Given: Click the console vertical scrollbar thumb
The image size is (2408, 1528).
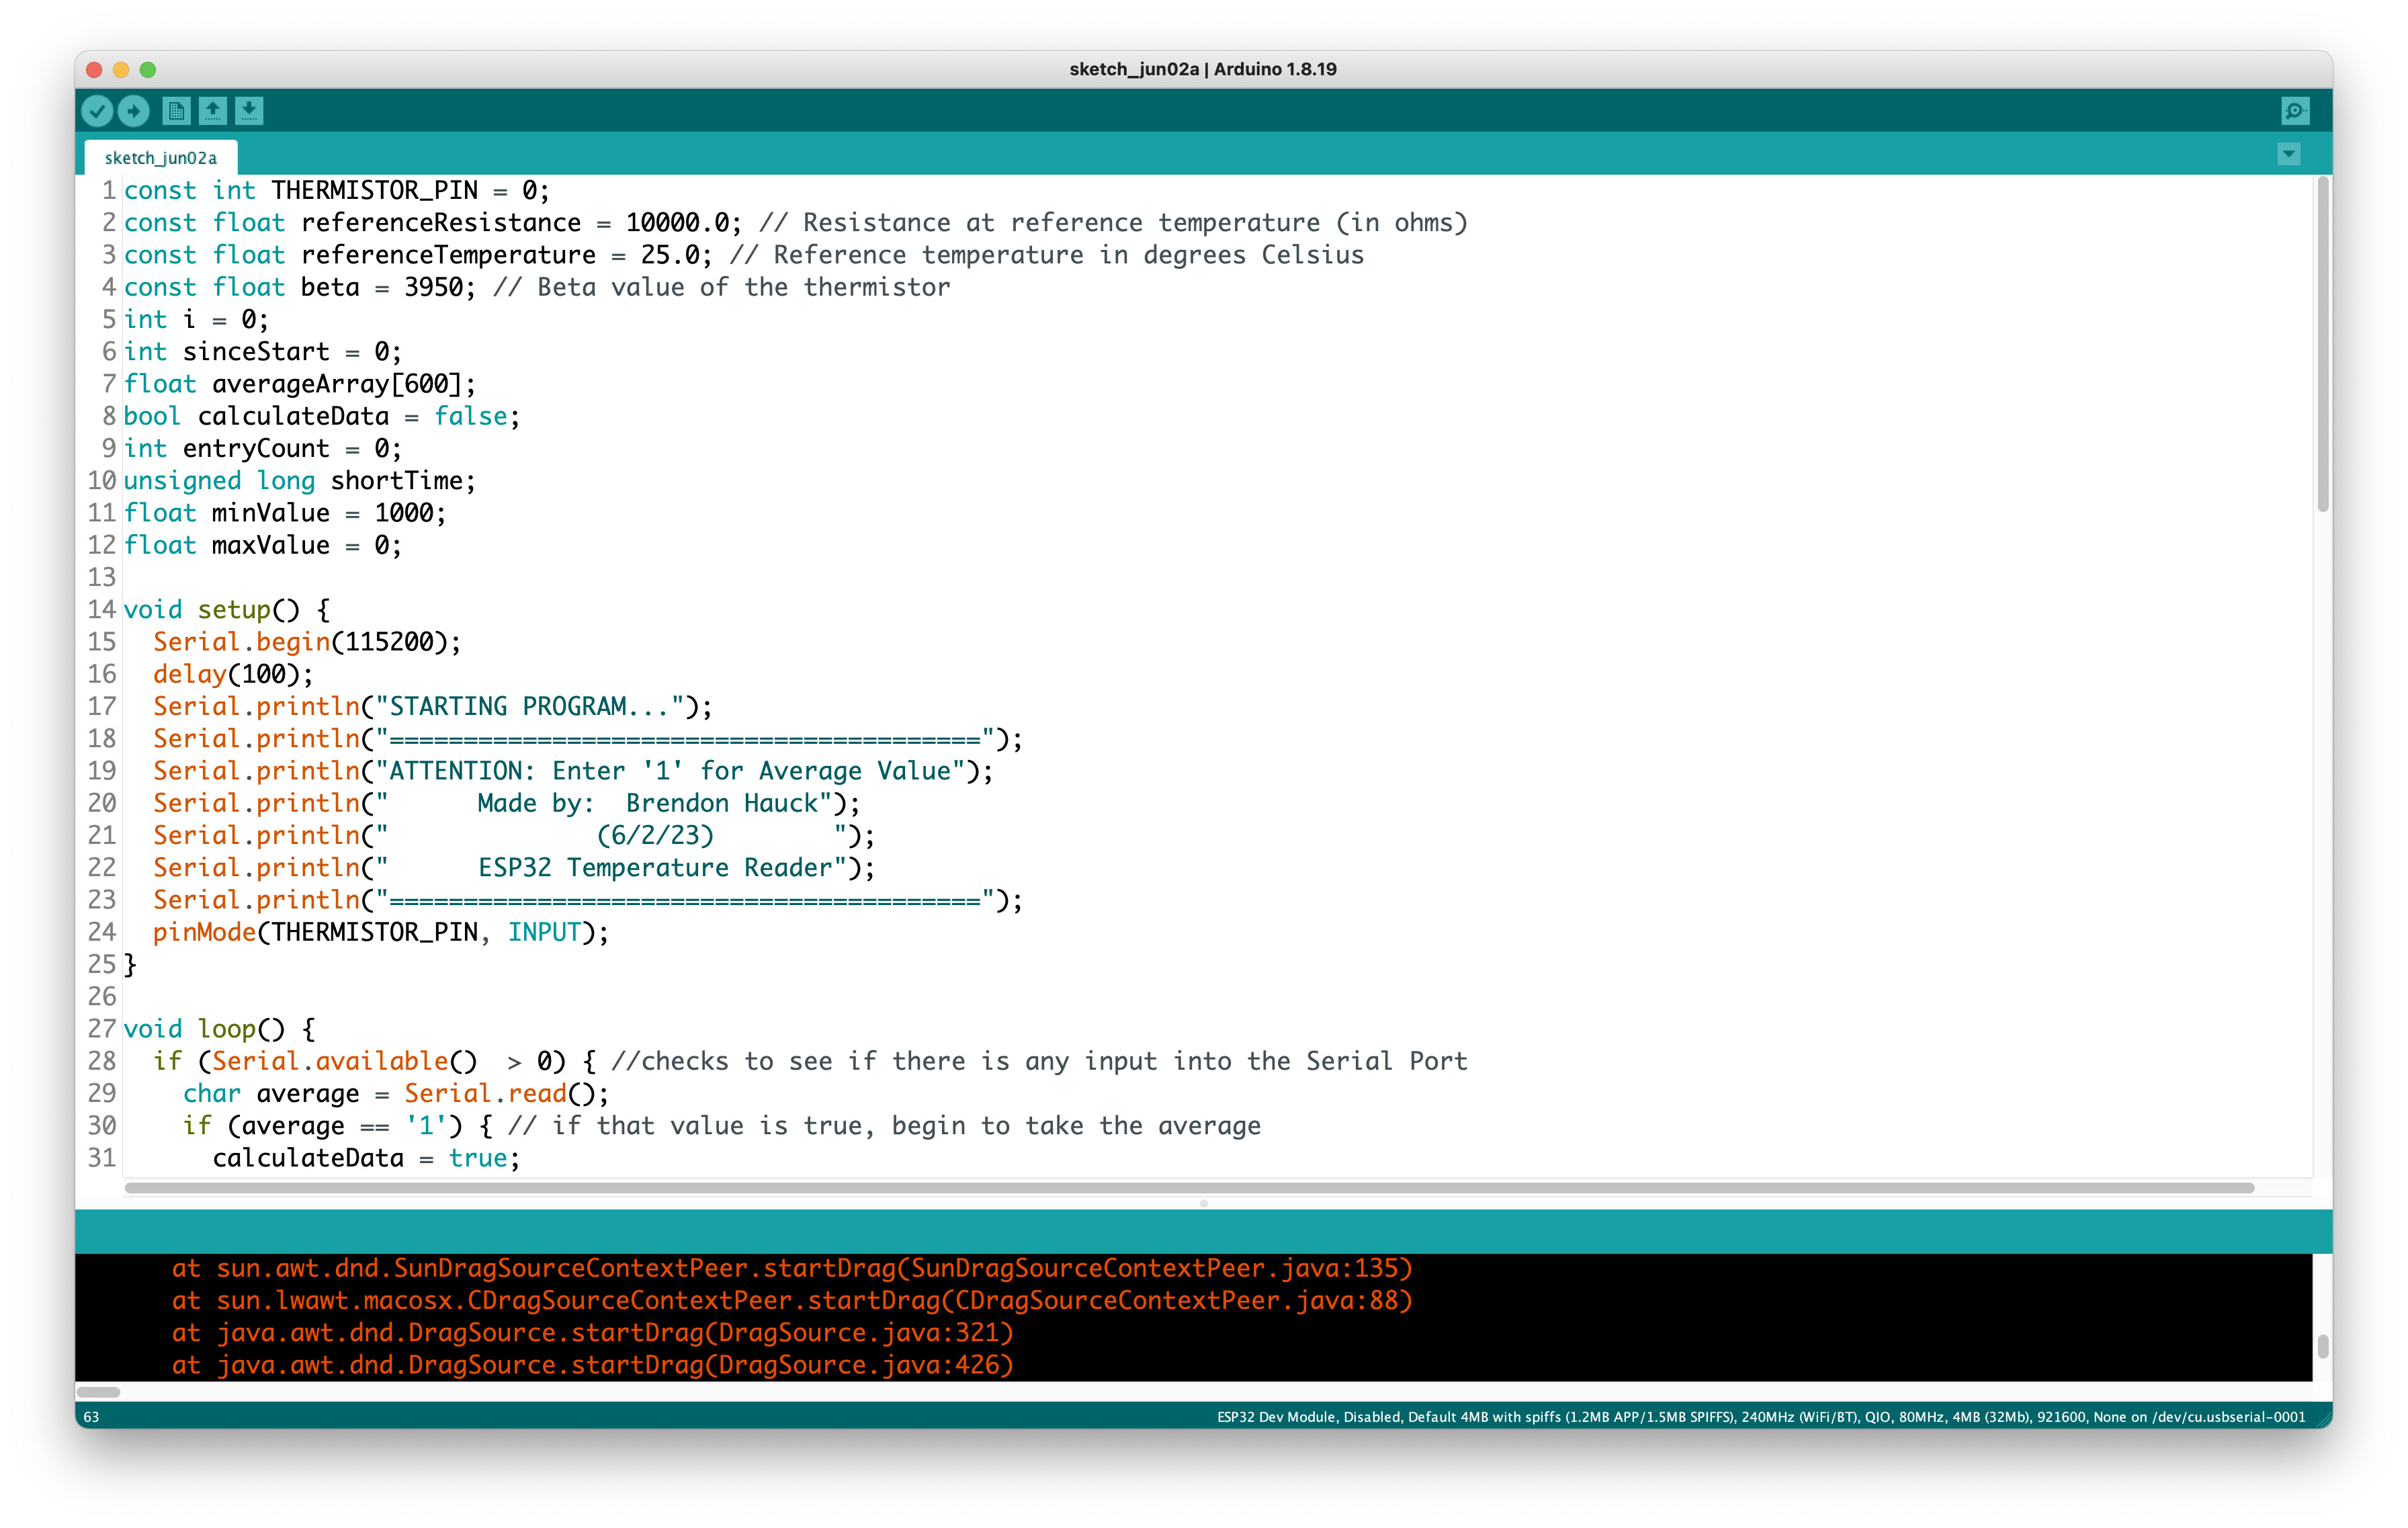Looking at the screenshot, I should [x=2322, y=1346].
